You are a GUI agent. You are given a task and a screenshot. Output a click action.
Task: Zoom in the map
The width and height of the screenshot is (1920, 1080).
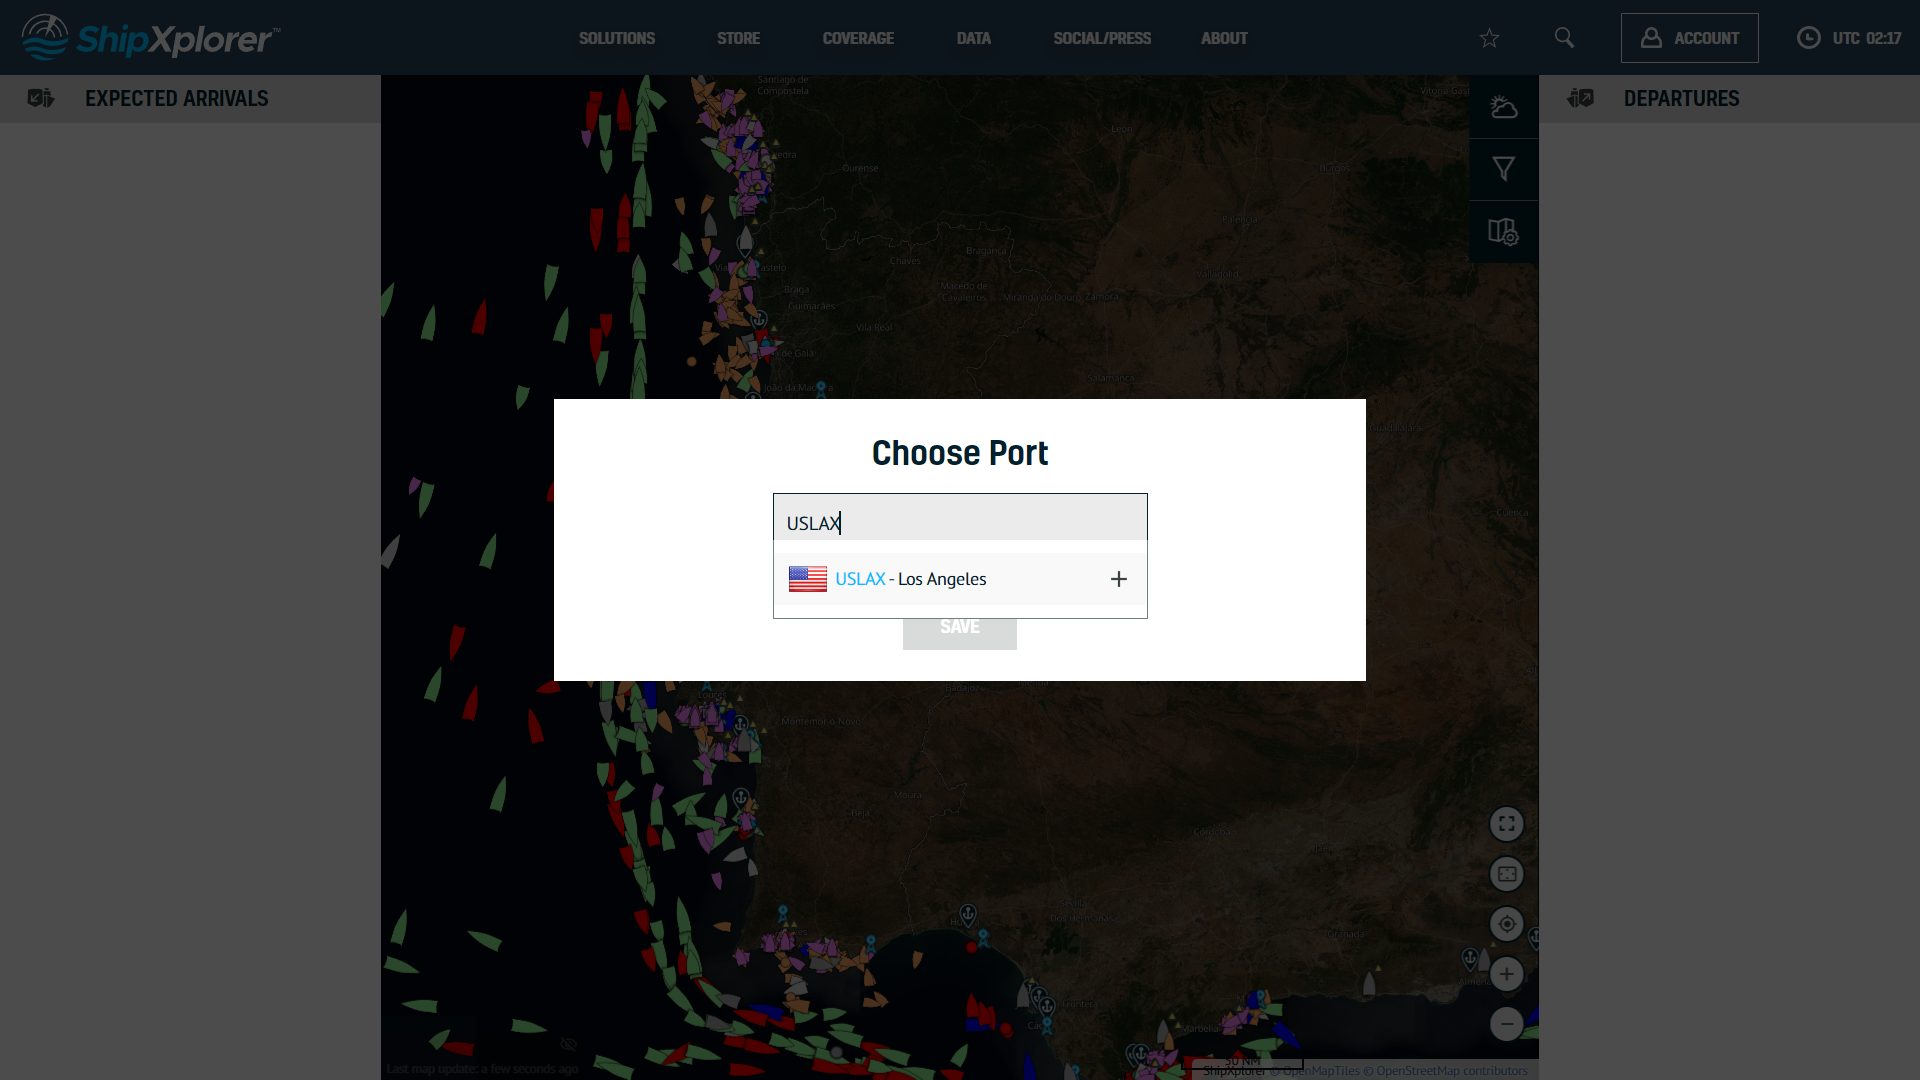1506,974
